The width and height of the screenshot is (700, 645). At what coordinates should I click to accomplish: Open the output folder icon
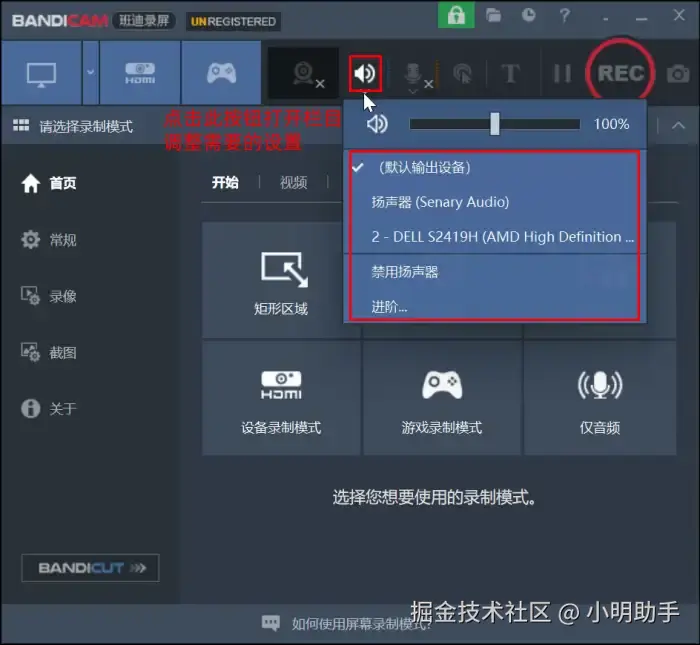point(493,16)
